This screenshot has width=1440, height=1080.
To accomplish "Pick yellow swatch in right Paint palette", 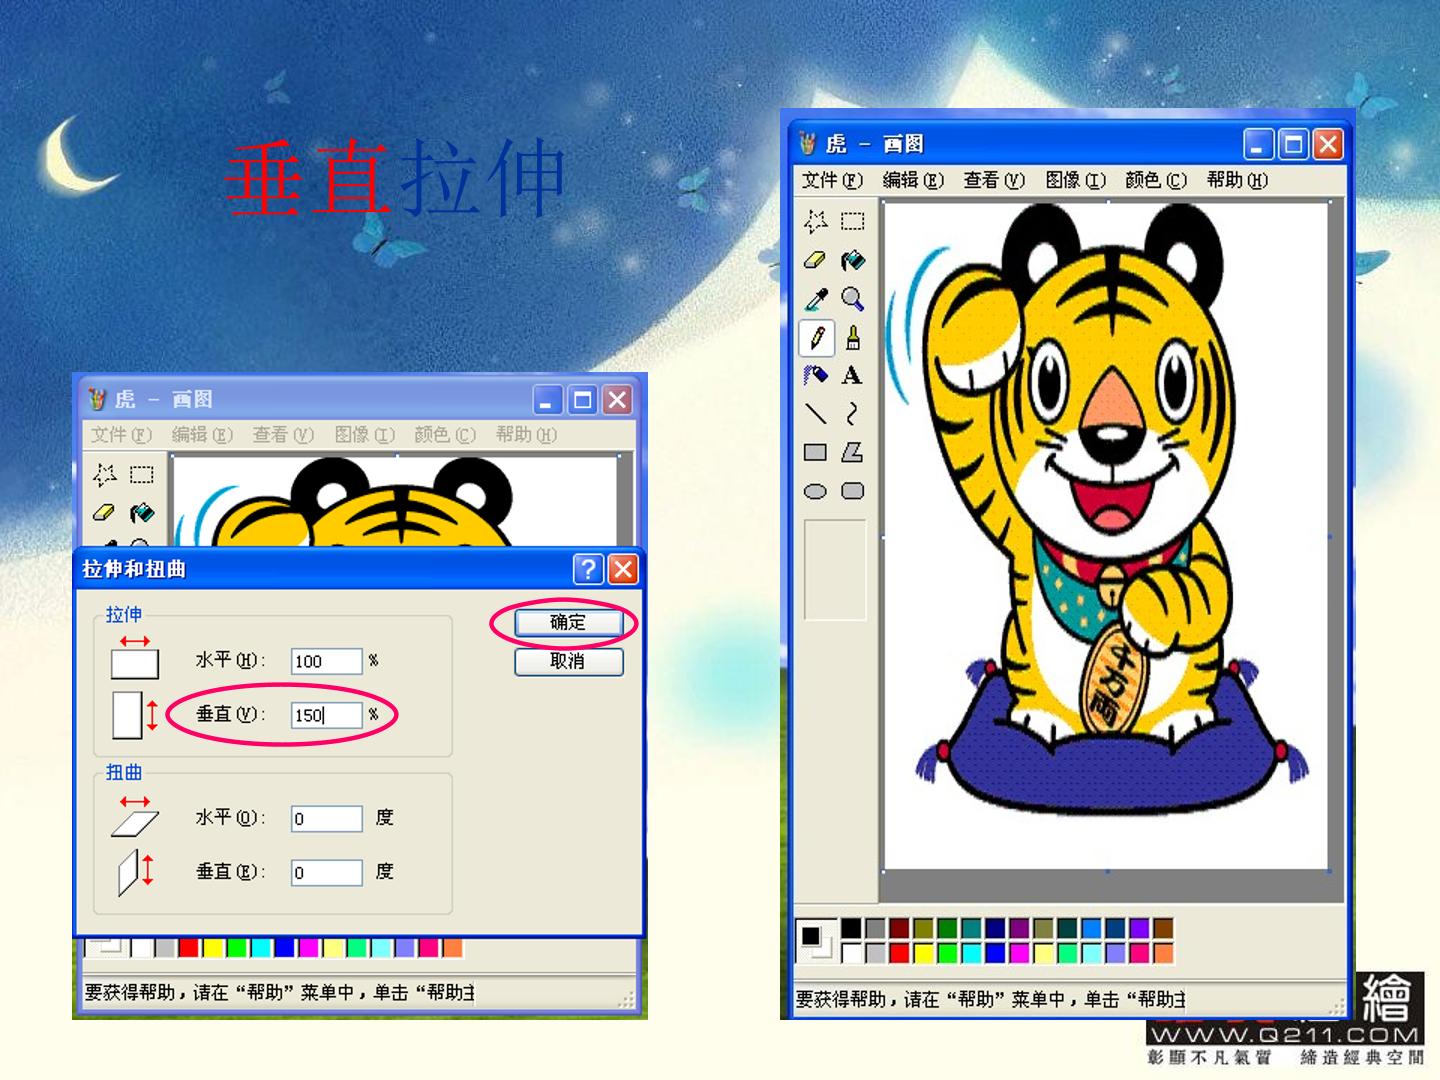I will 923,953.
